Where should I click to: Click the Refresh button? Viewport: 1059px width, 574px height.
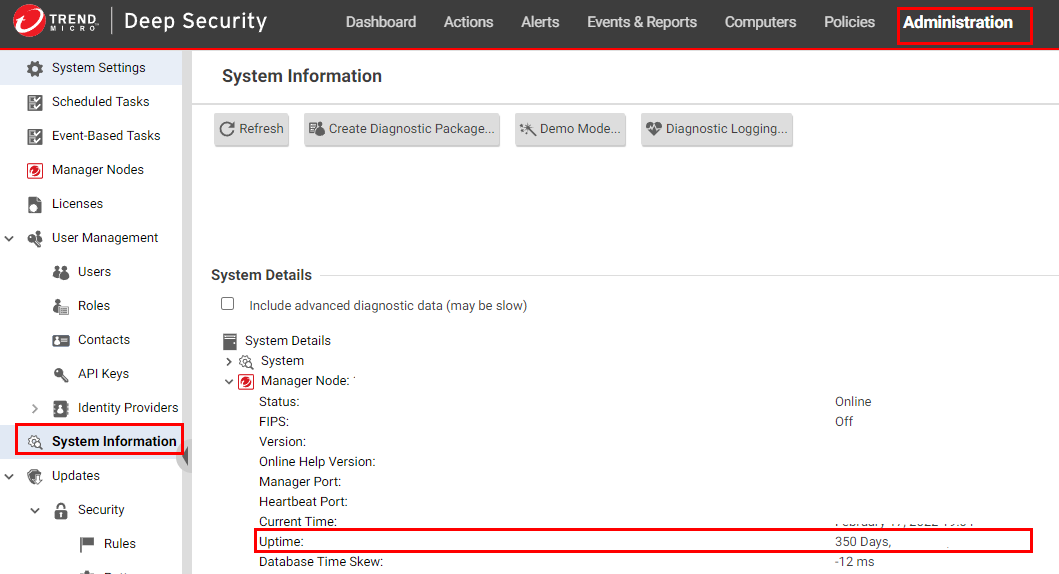pos(252,129)
